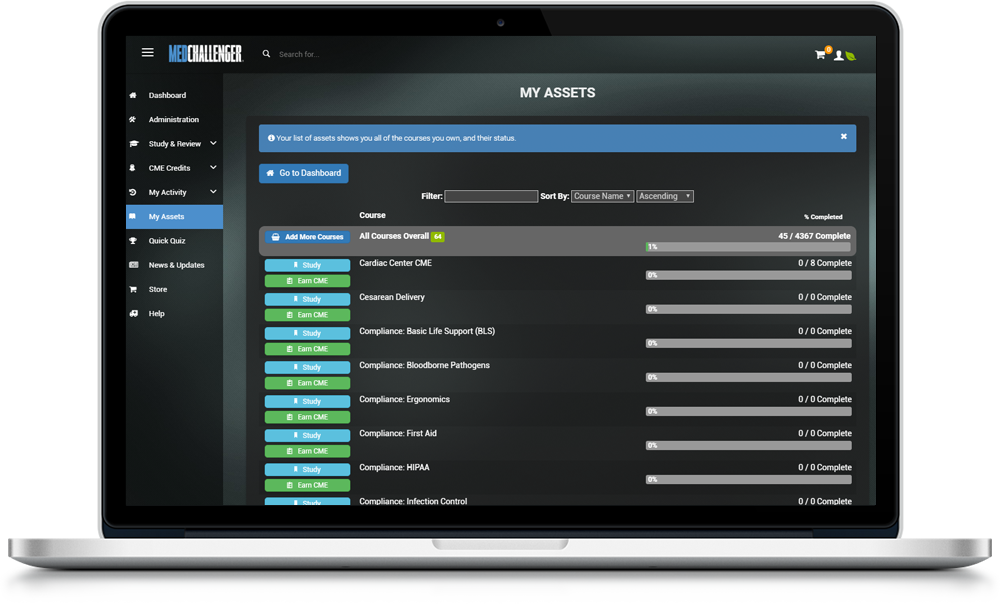Click the % Completed column header
The image size is (1000, 604).
823,217
